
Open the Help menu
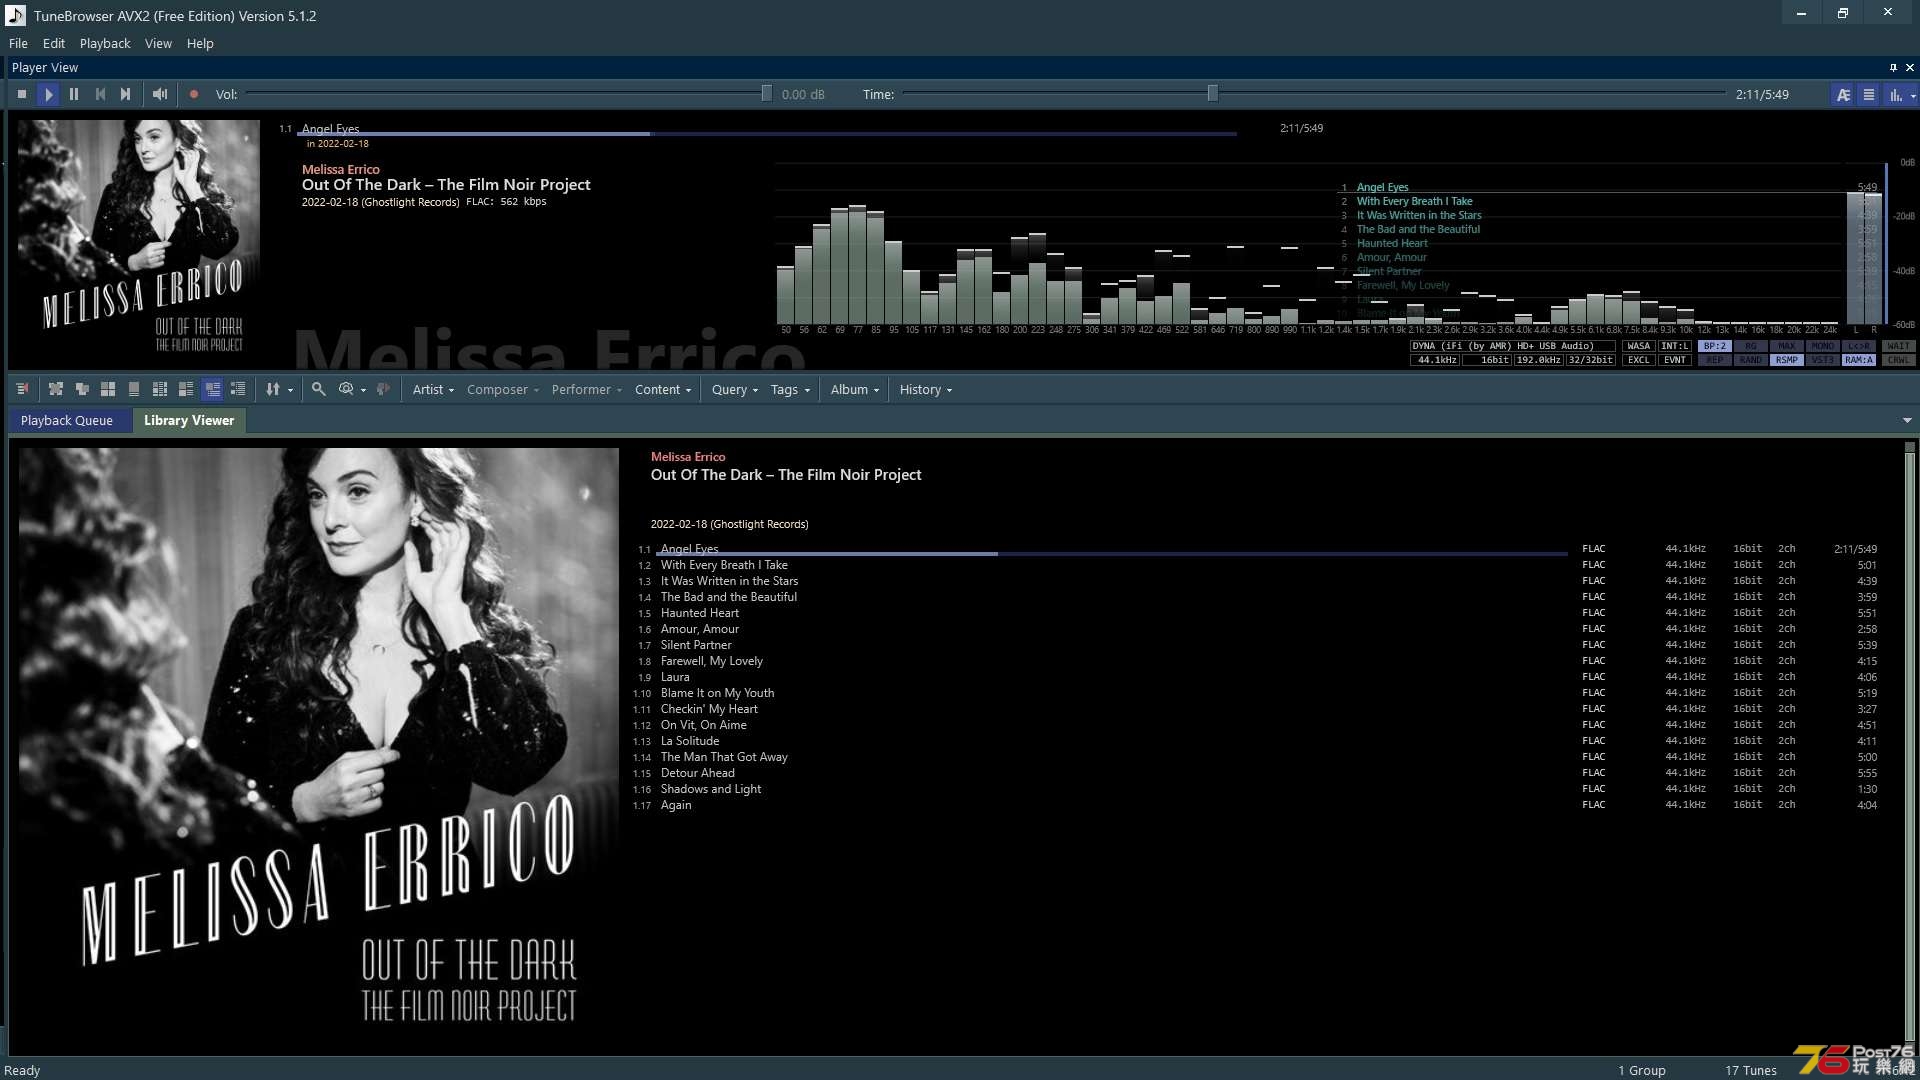click(x=200, y=43)
